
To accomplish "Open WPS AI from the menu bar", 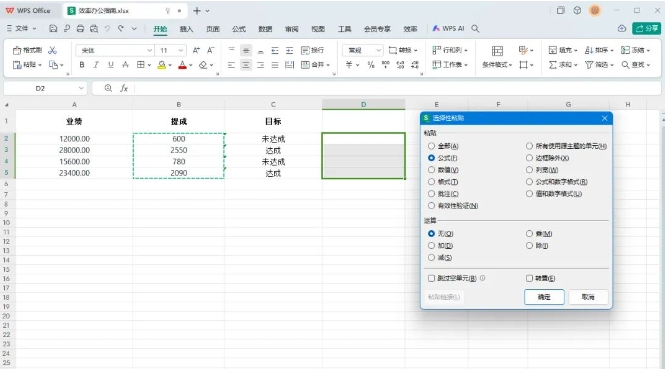I will pyautogui.click(x=448, y=28).
